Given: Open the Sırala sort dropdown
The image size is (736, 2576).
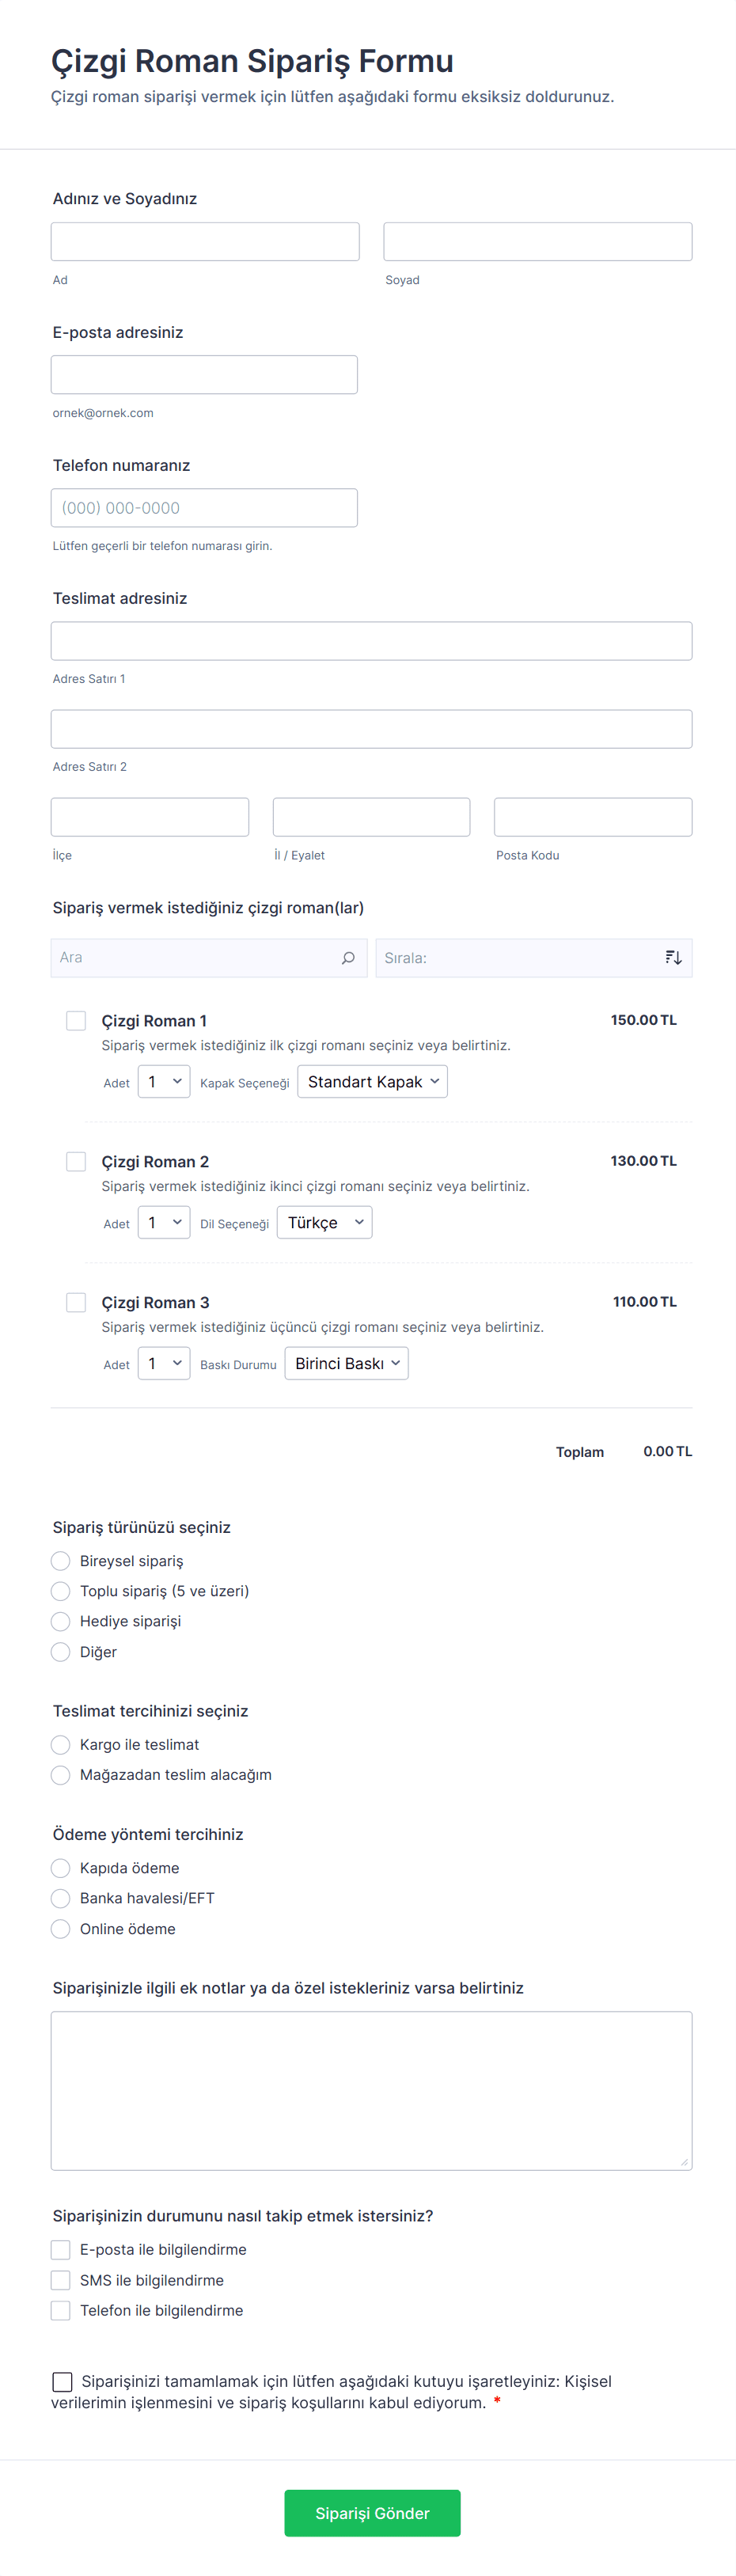Looking at the screenshot, I should point(520,958).
